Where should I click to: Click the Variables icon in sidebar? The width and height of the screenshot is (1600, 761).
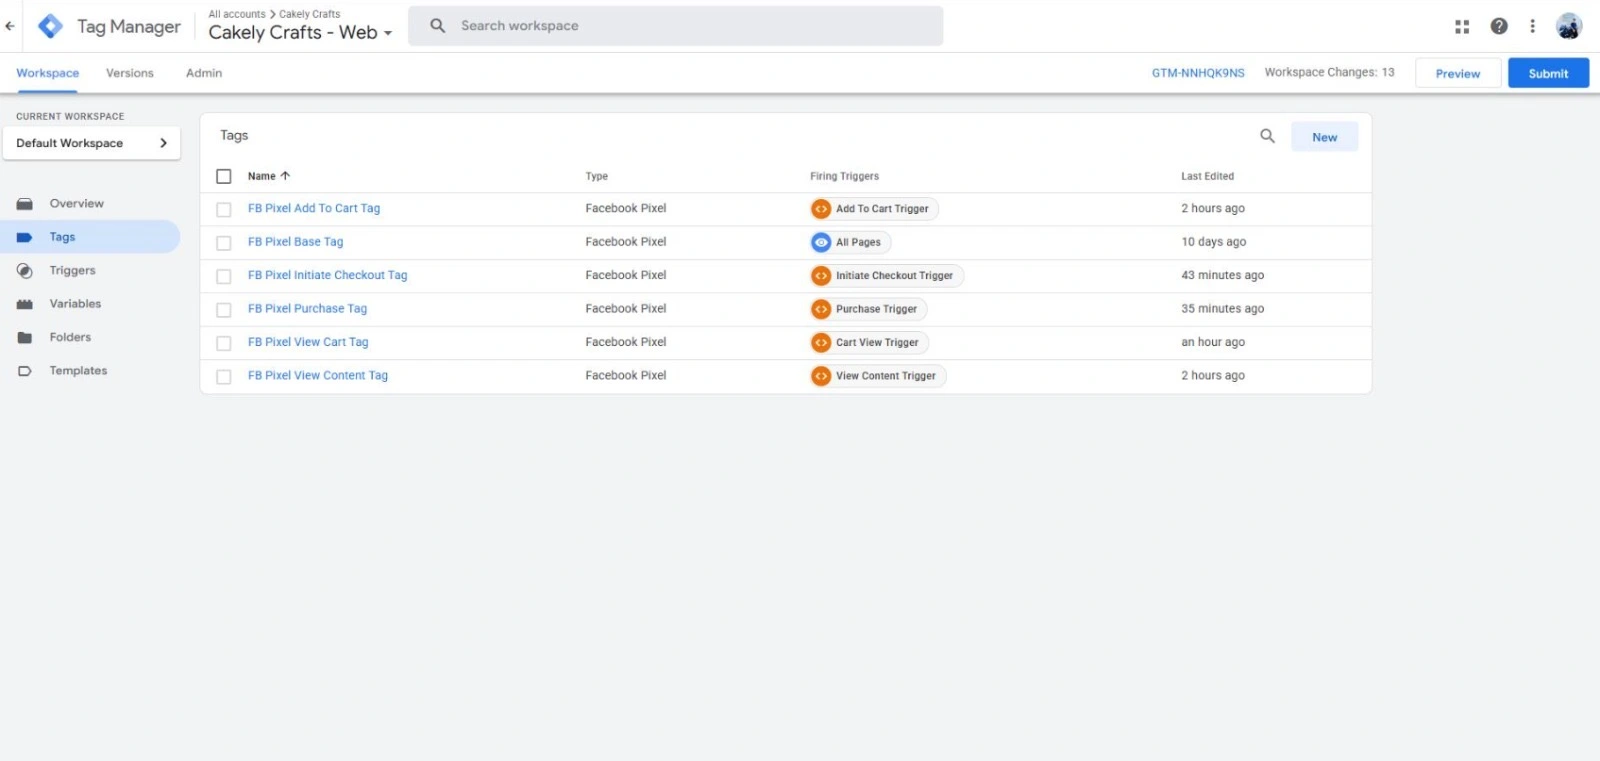(25, 304)
